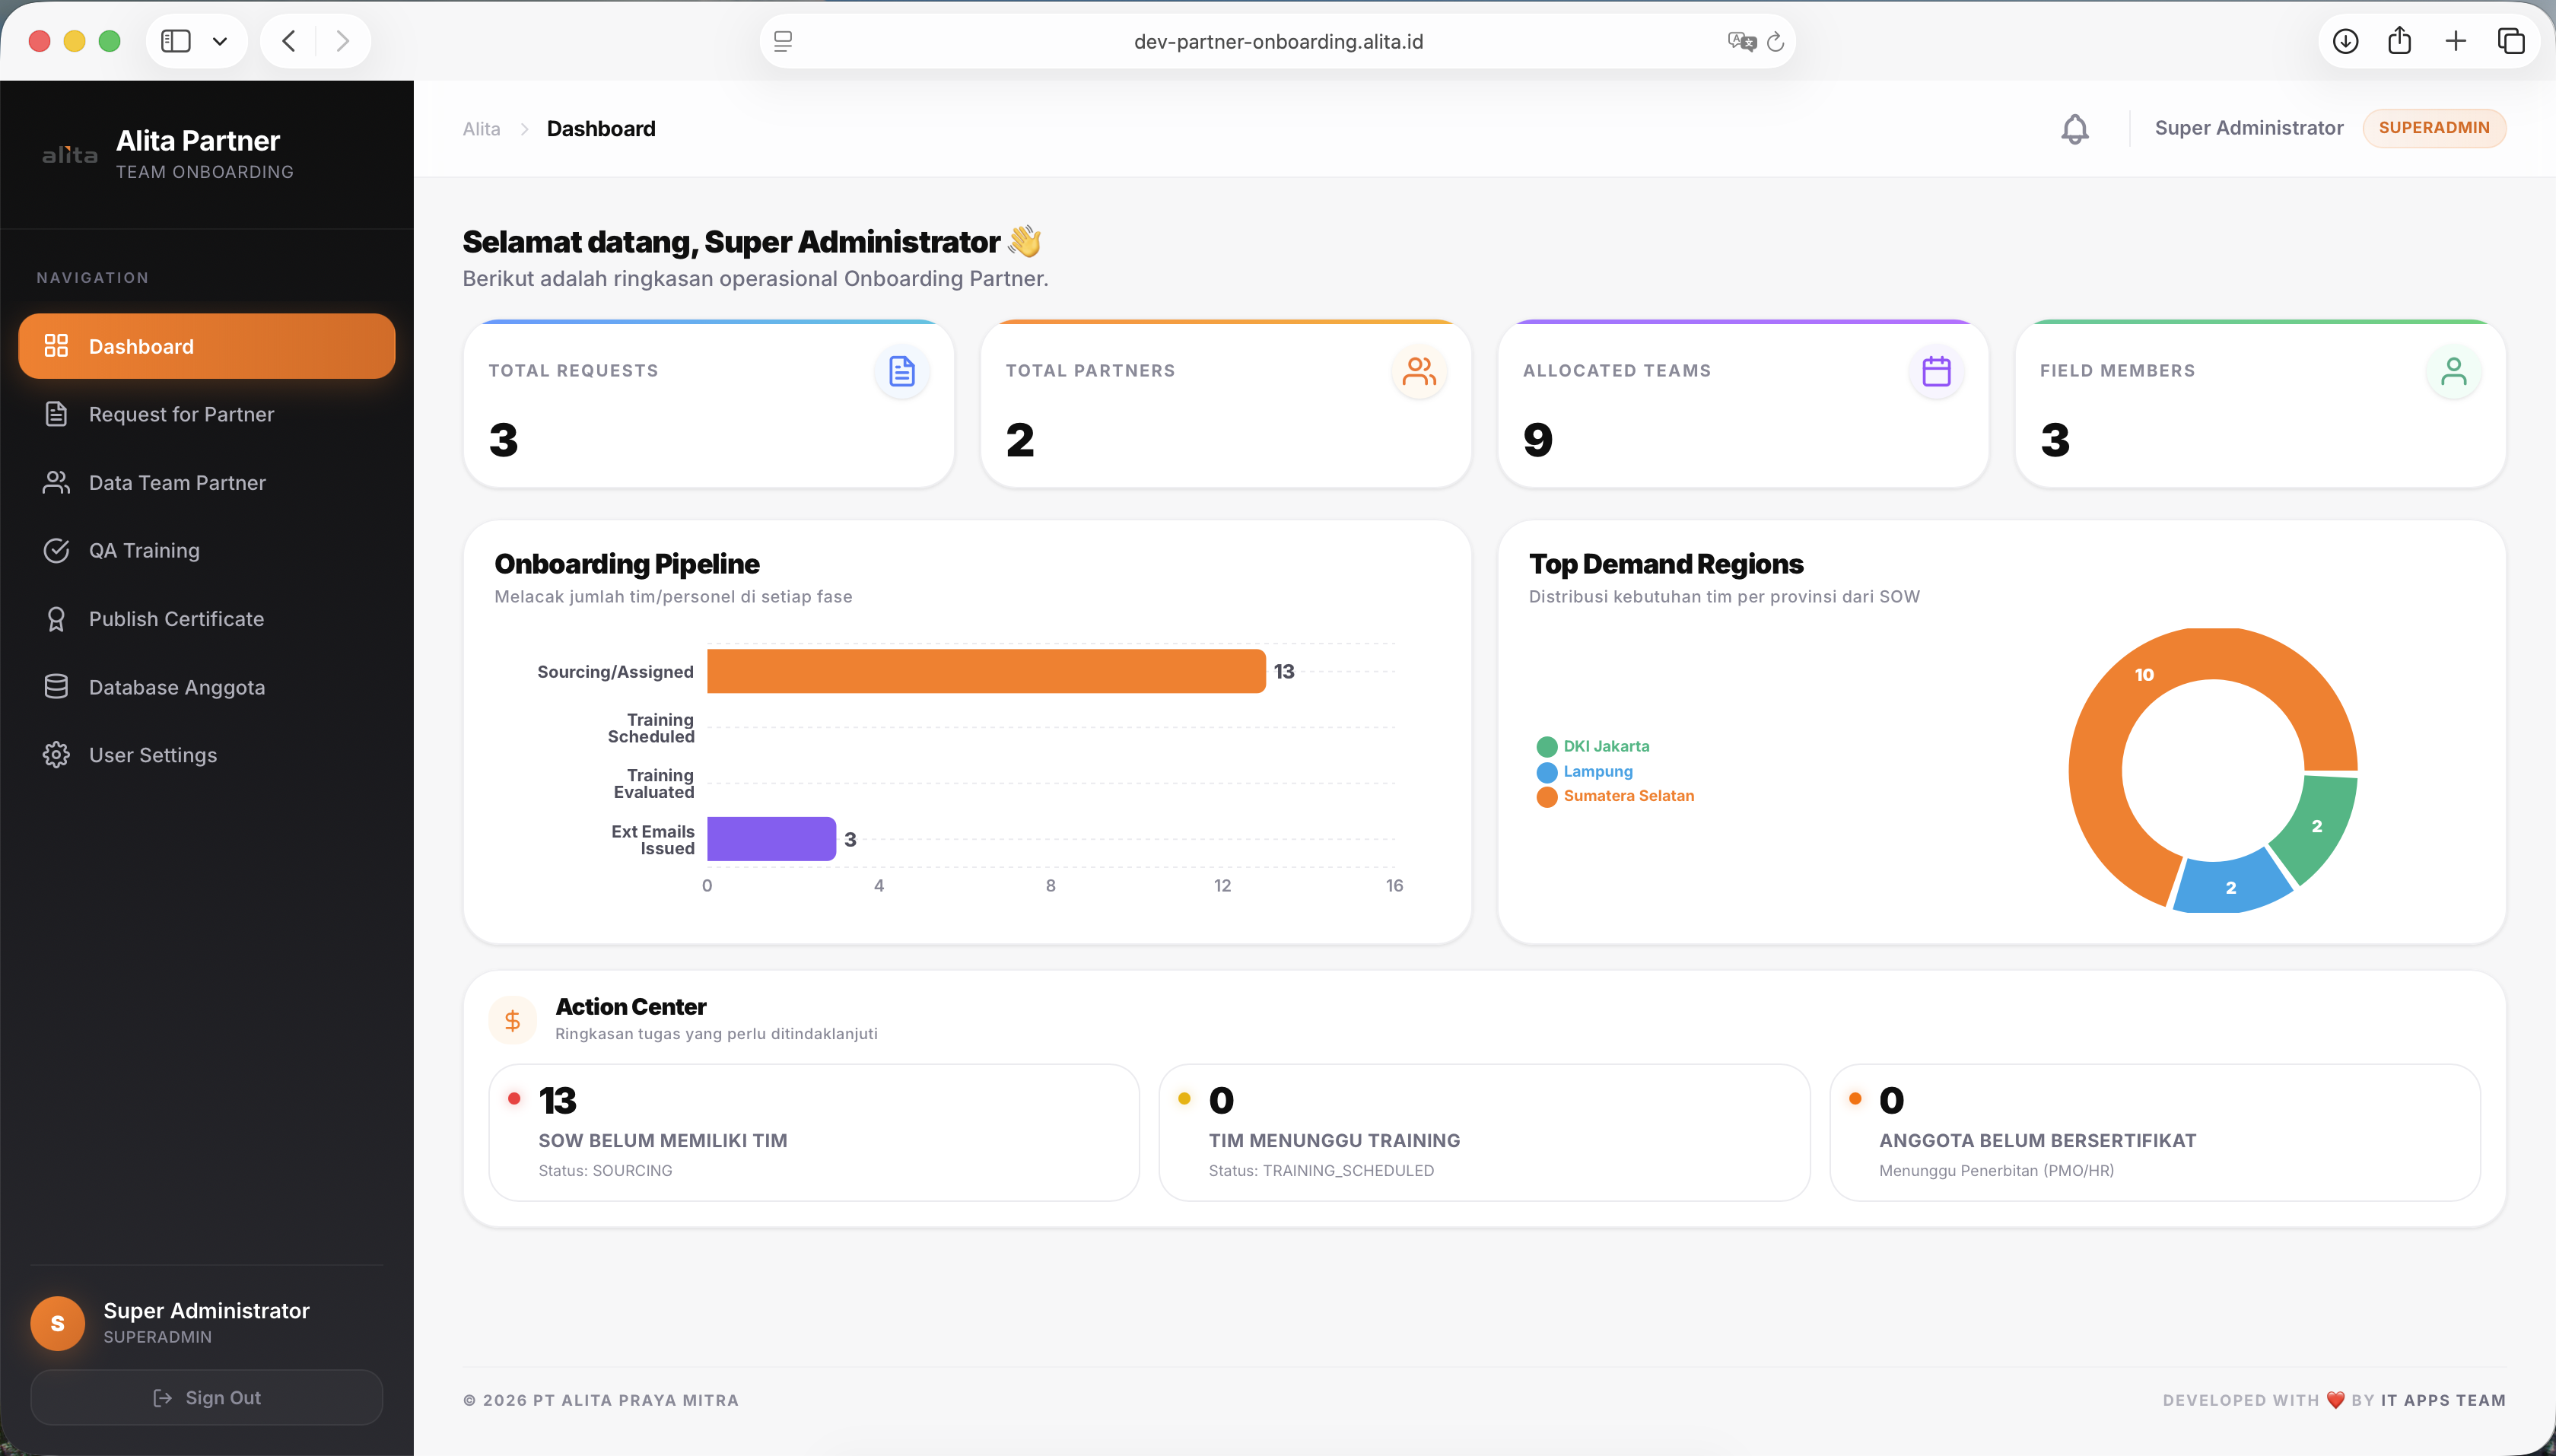Click the Super Administrator sidebar profile name

206,1310
